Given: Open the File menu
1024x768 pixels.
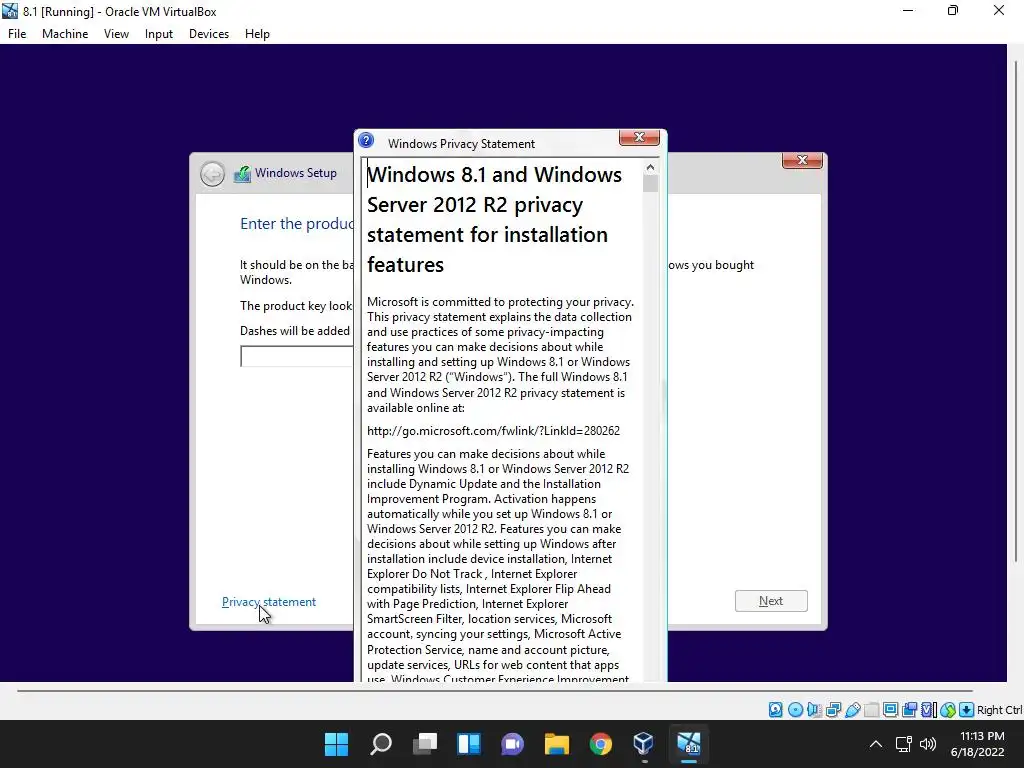Looking at the screenshot, I should 17,34.
